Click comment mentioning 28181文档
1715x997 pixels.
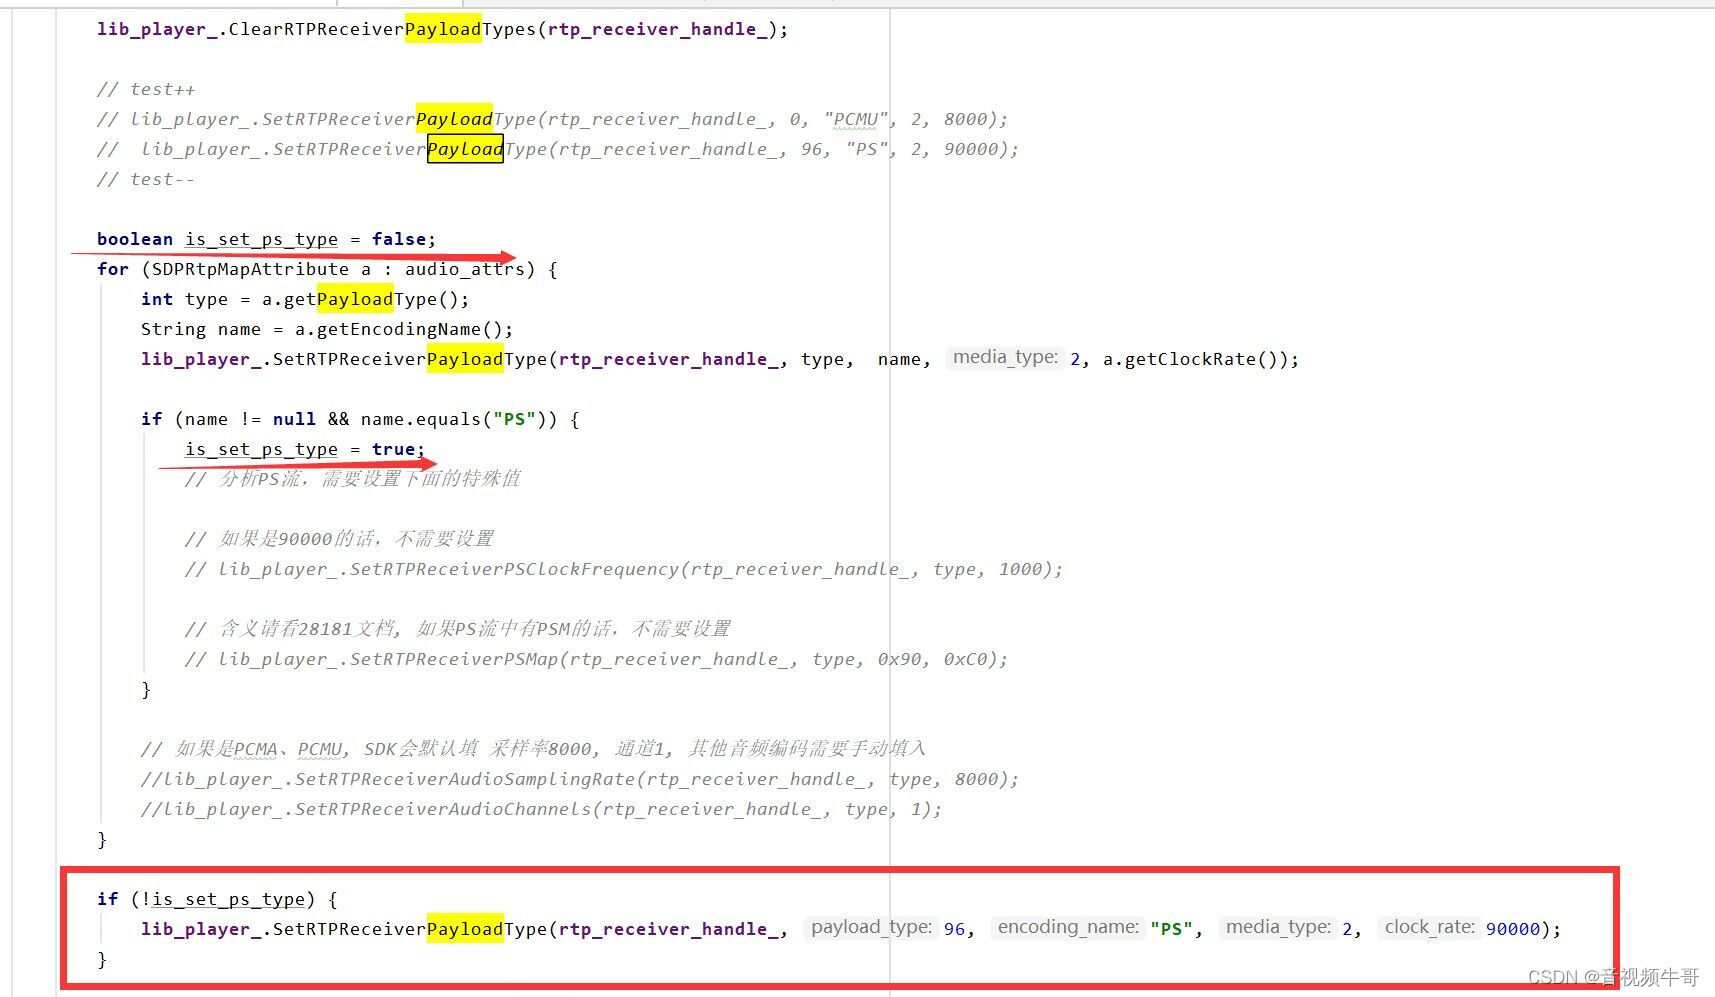click(458, 629)
